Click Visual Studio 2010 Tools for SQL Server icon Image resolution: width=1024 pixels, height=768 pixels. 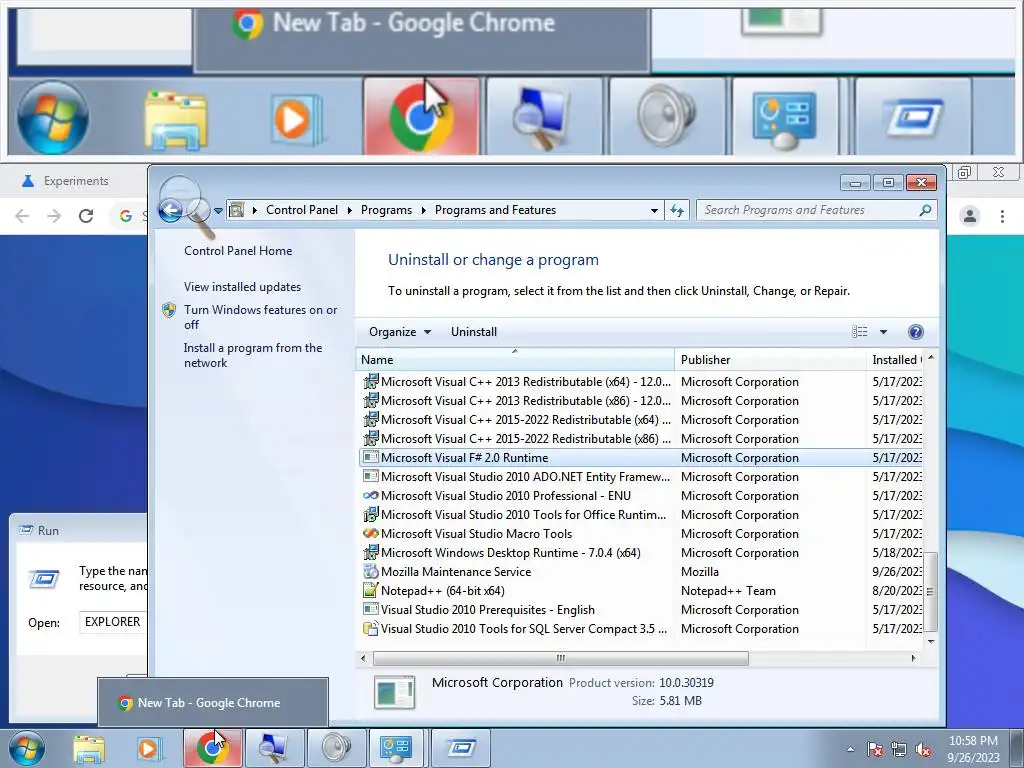pyautogui.click(x=370, y=628)
